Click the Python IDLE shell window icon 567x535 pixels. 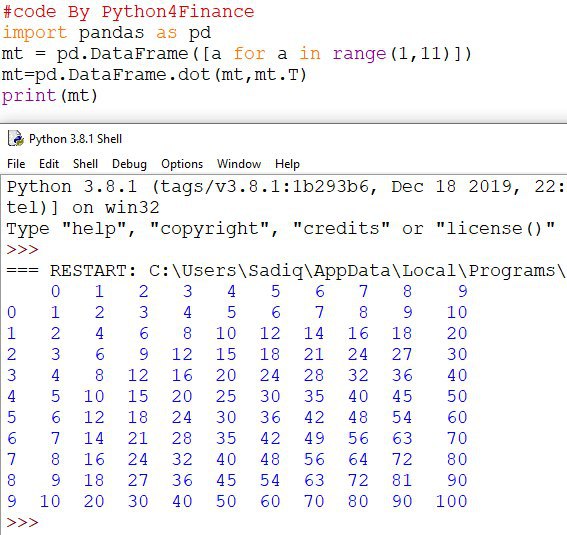click(x=16, y=139)
